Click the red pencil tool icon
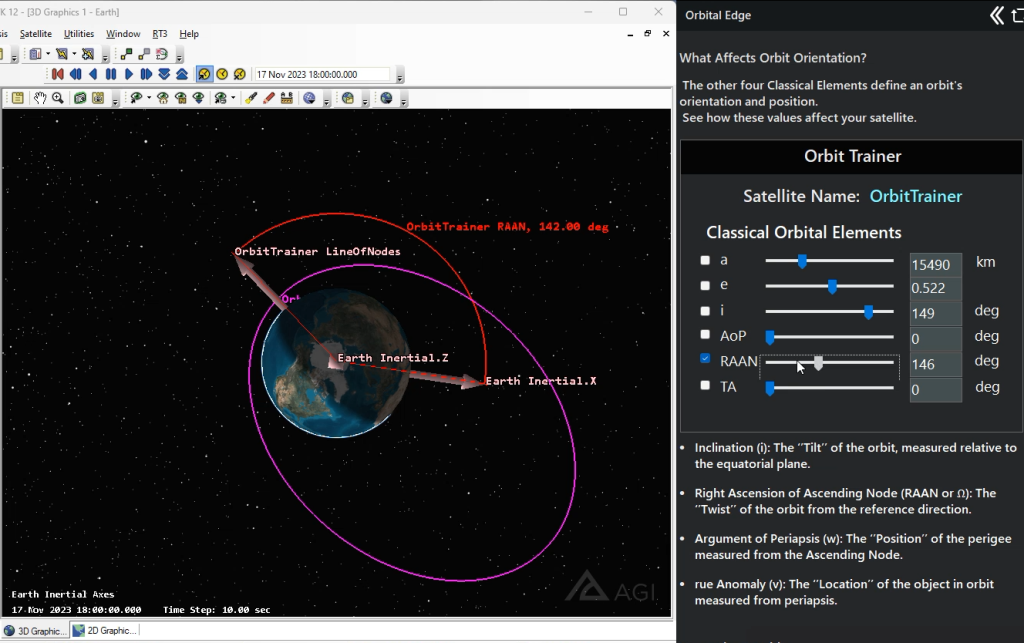This screenshot has height=643, width=1024. [x=268, y=98]
